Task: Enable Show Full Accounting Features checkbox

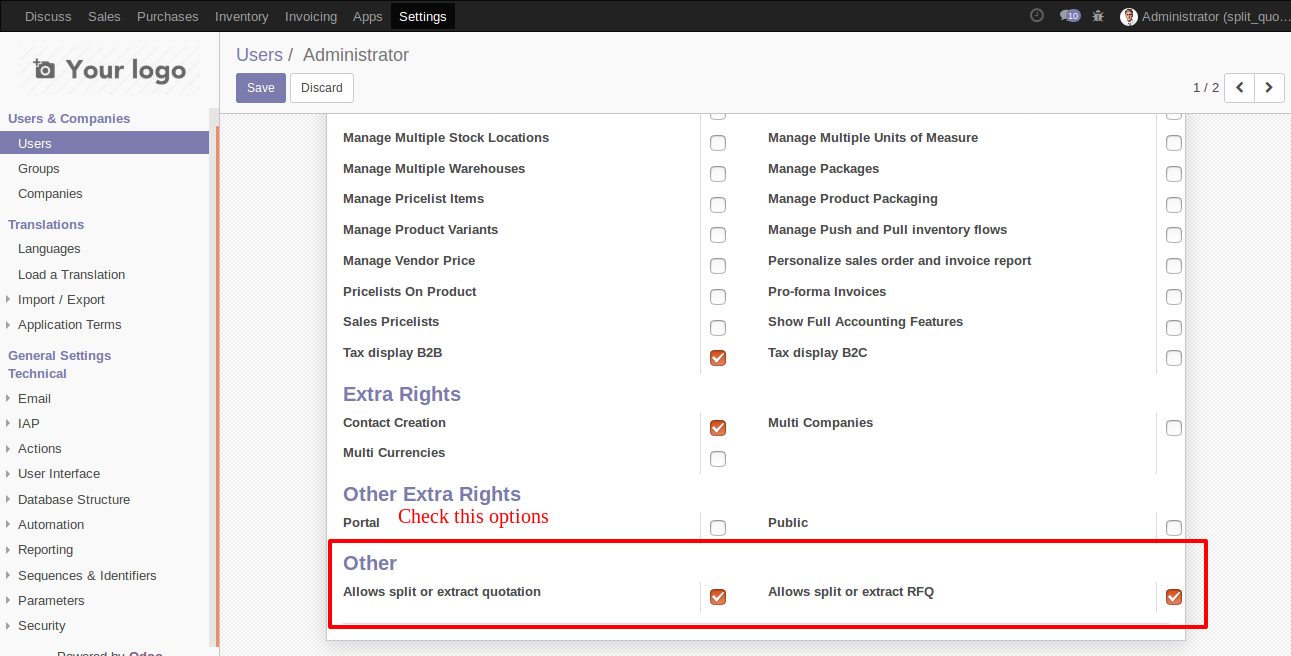Action: tap(1174, 328)
